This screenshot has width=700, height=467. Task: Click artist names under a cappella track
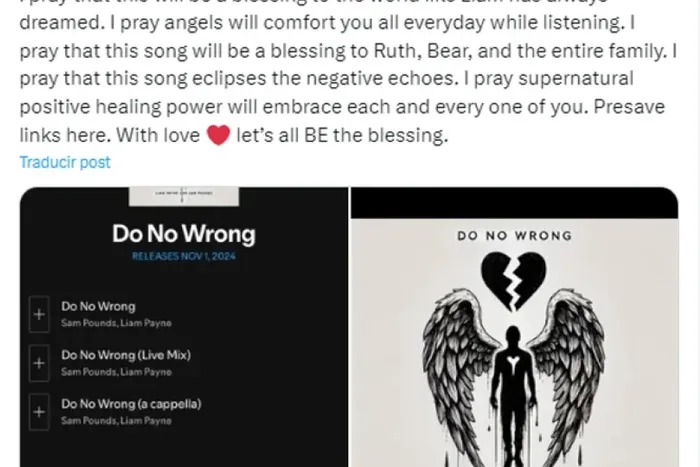[x=116, y=421]
